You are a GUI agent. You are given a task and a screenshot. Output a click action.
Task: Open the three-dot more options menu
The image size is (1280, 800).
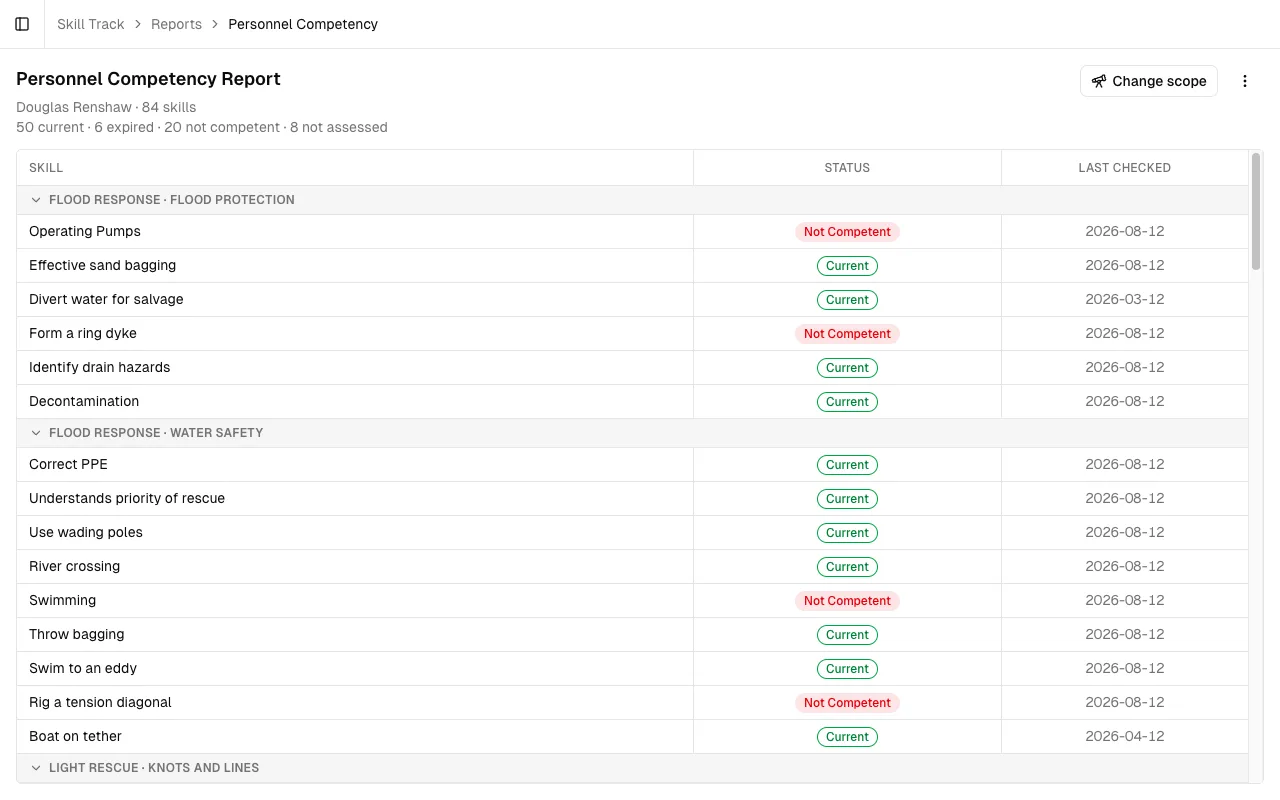tap(1245, 81)
